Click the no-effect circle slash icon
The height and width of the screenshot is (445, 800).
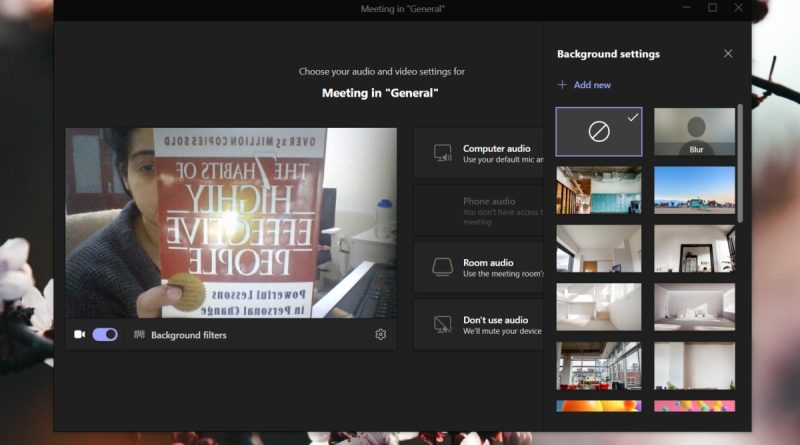point(599,132)
